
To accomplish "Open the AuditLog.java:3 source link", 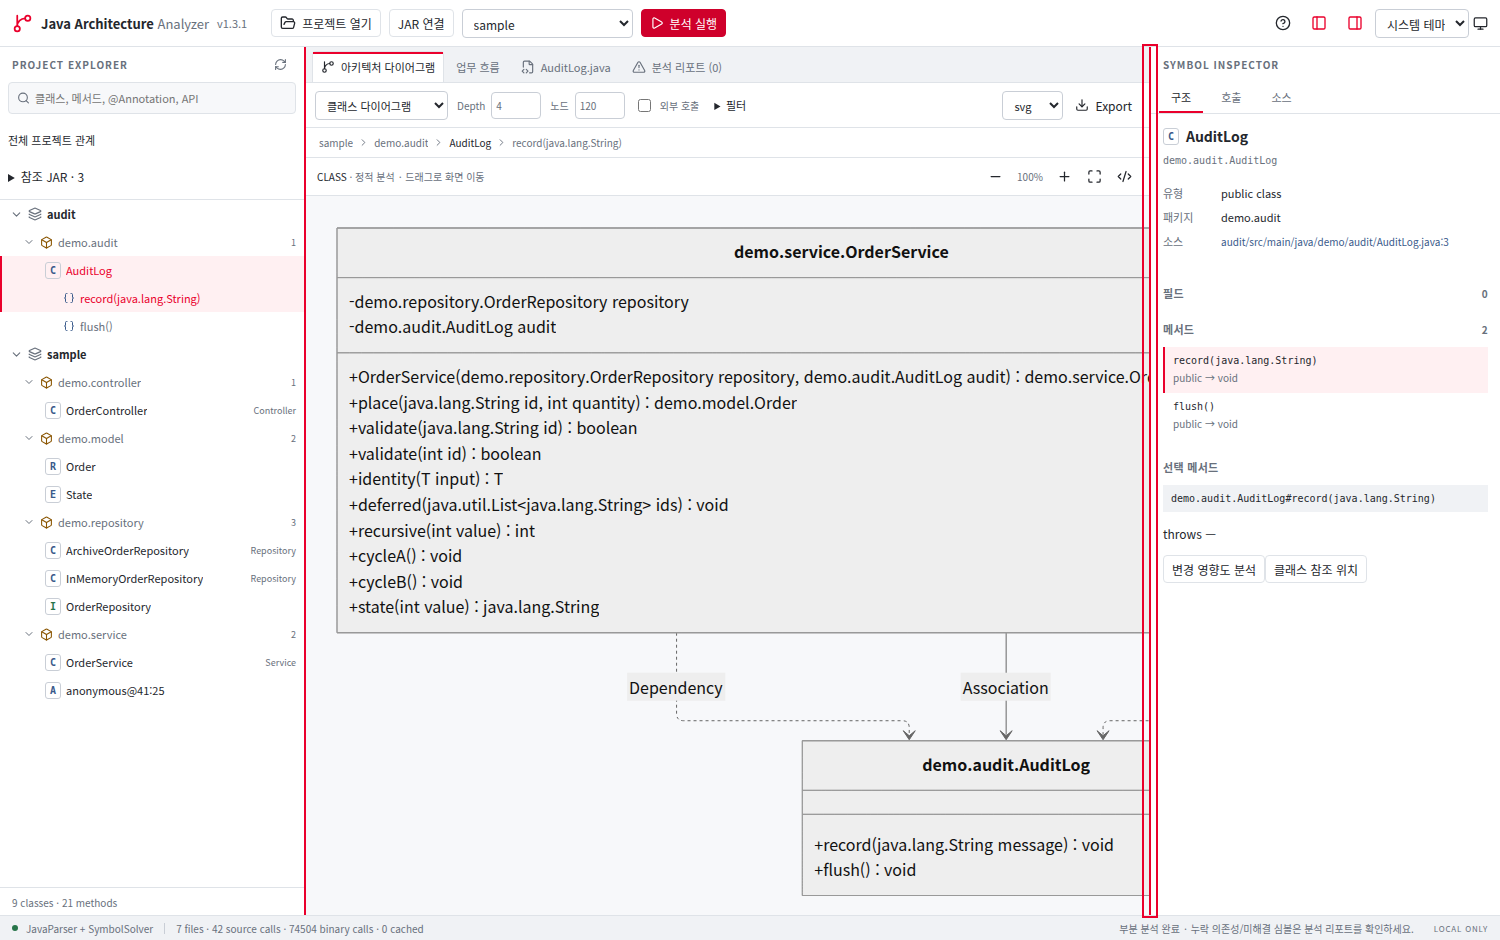I will tap(1335, 242).
